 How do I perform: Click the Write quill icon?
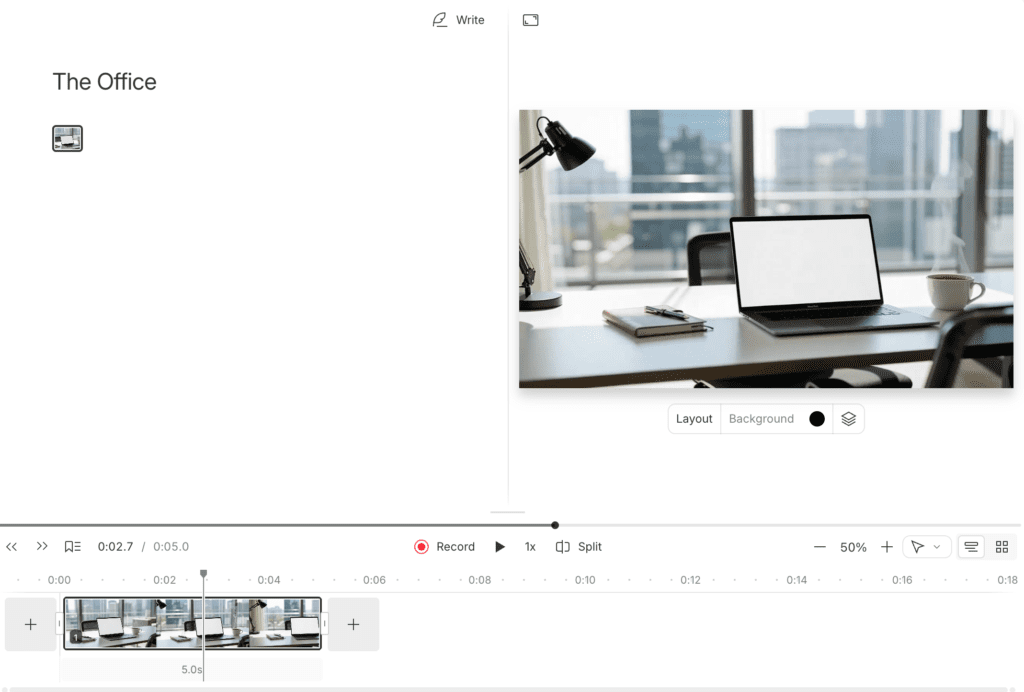click(x=437, y=19)
